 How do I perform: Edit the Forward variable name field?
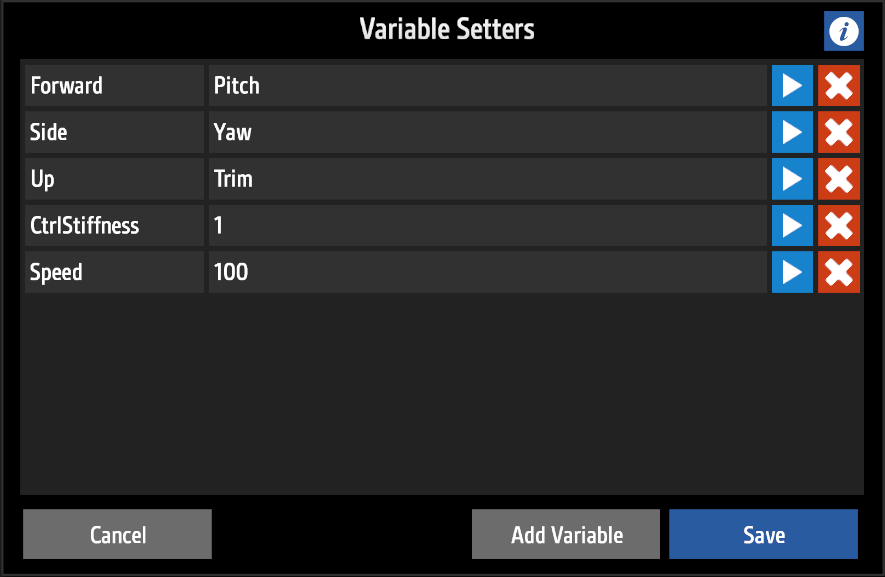pyautogui.click(x=114, y=86)
